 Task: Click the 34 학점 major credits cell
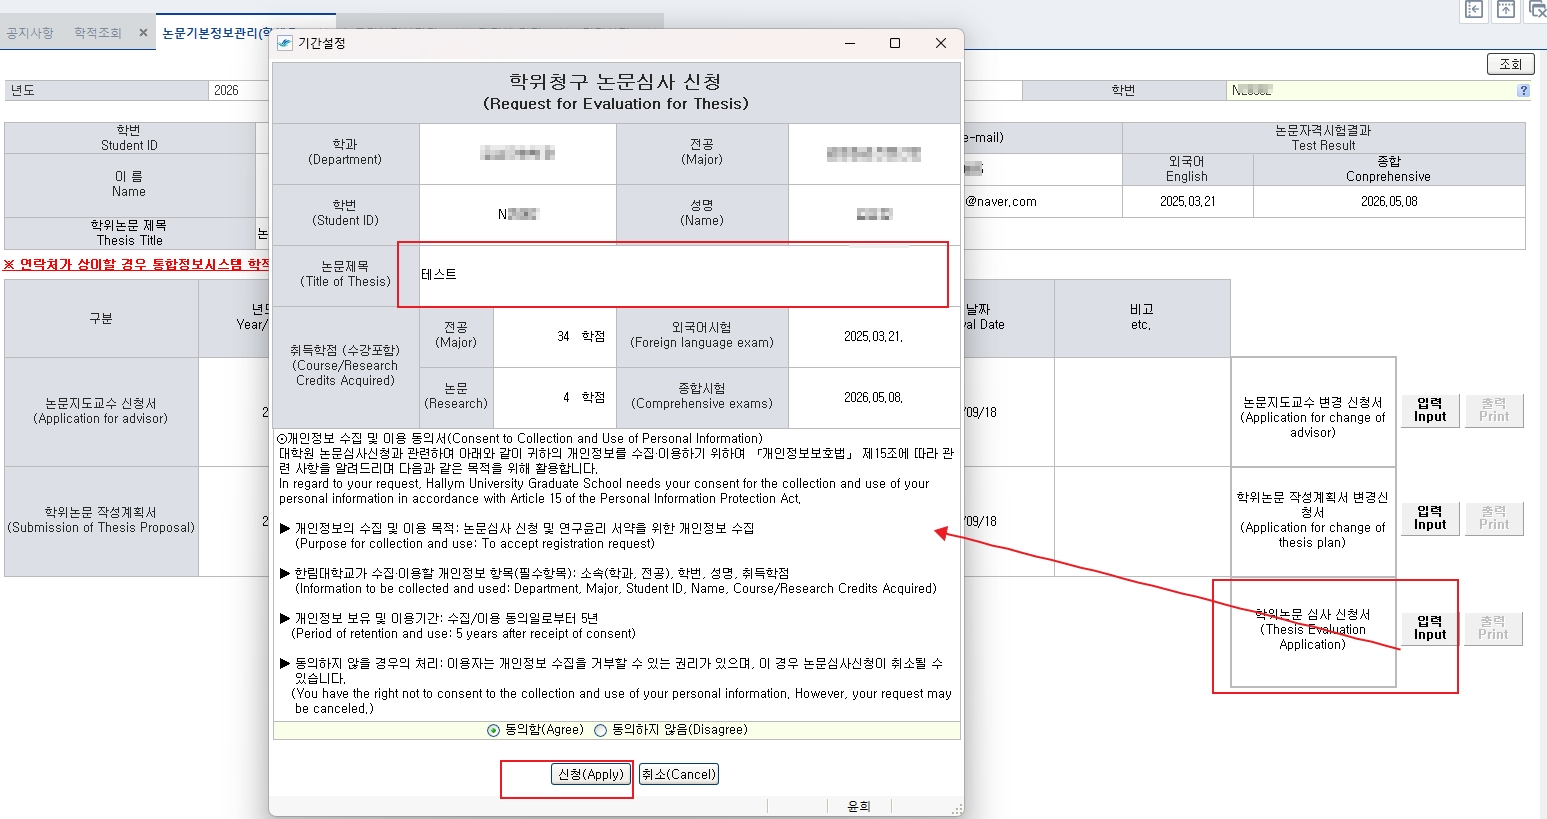click(555, 337)
